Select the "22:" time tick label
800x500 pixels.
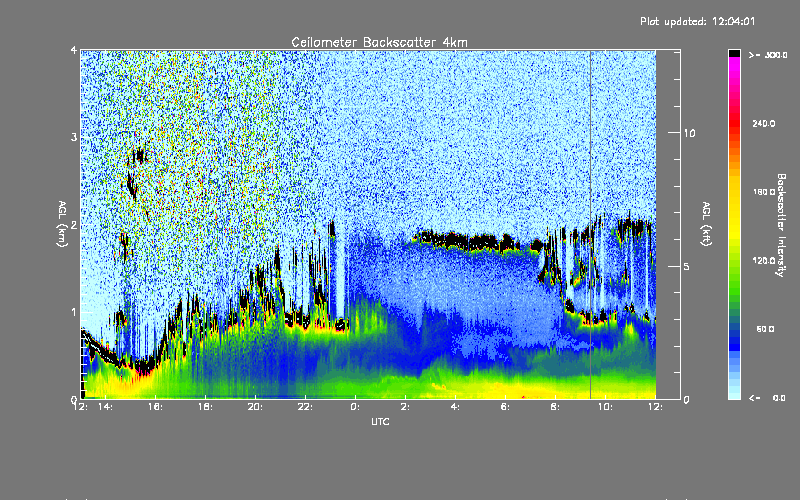305,407
